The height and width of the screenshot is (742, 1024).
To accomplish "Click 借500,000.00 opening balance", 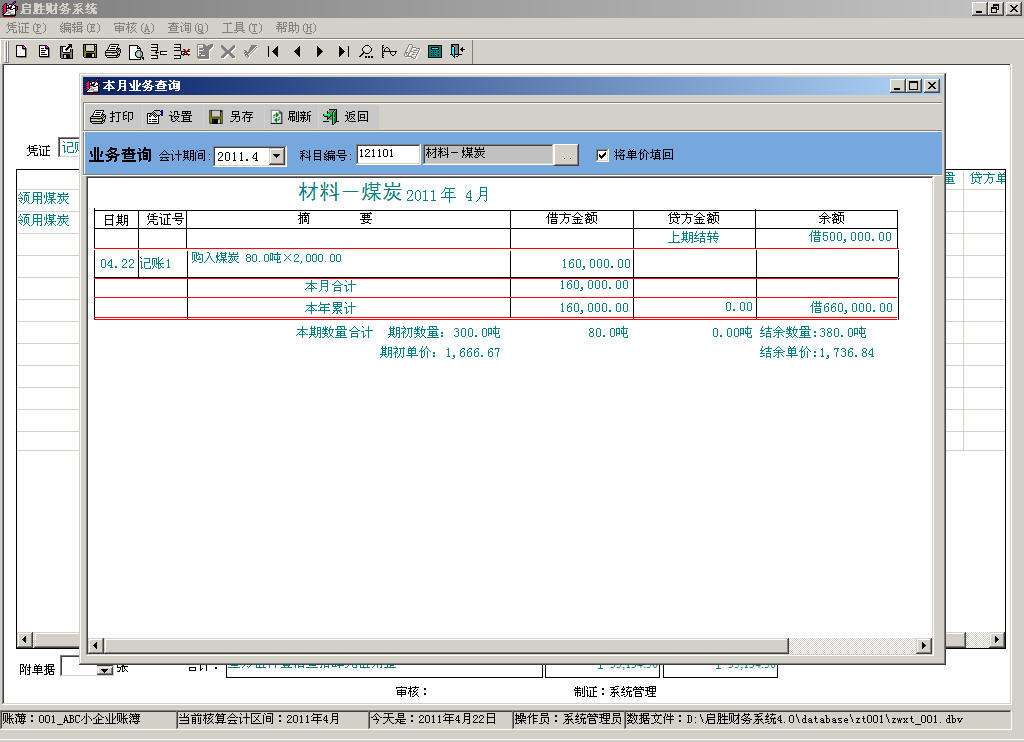I will [850, 237].
